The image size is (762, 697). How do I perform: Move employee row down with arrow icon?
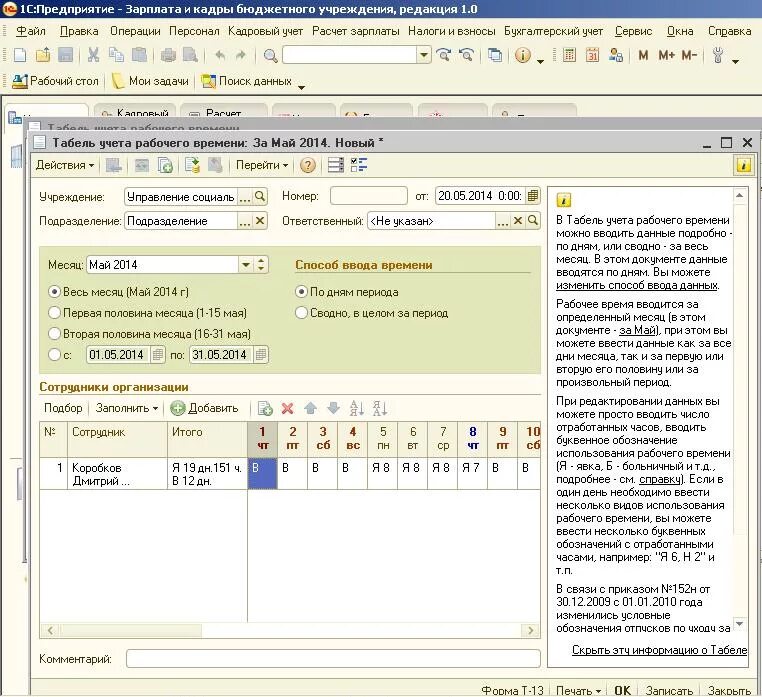333,409
